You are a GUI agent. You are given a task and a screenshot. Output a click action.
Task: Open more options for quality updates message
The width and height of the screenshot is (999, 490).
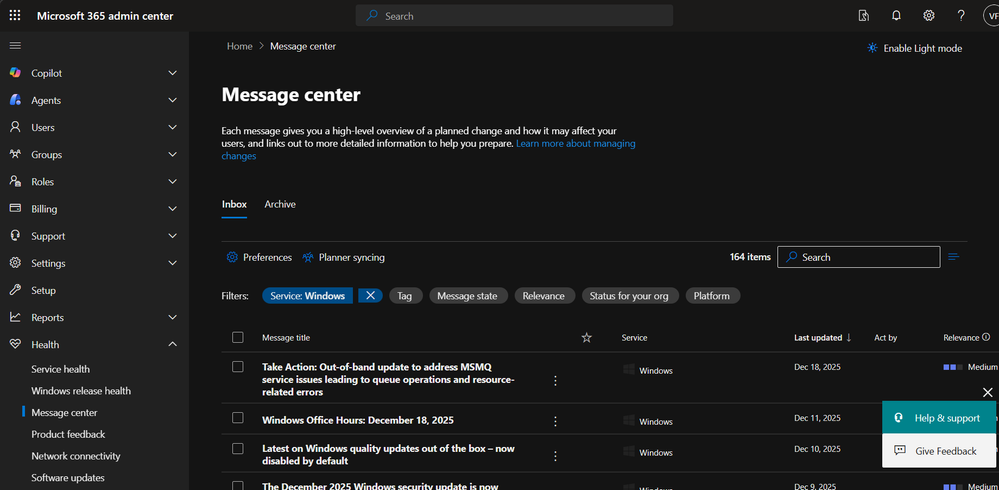point(555,456)
